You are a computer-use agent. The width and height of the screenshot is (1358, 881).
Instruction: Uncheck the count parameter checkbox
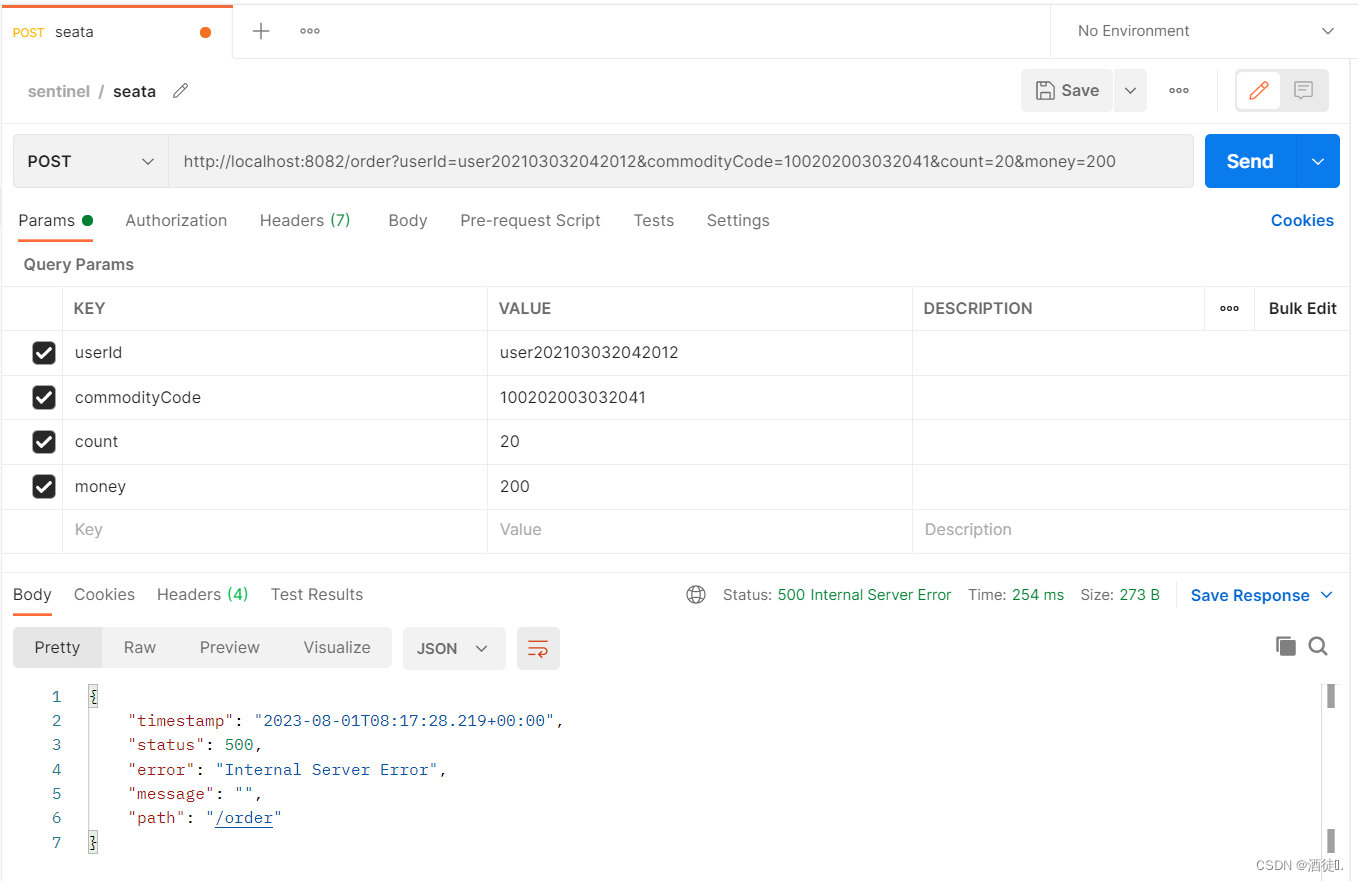[44, 441]
